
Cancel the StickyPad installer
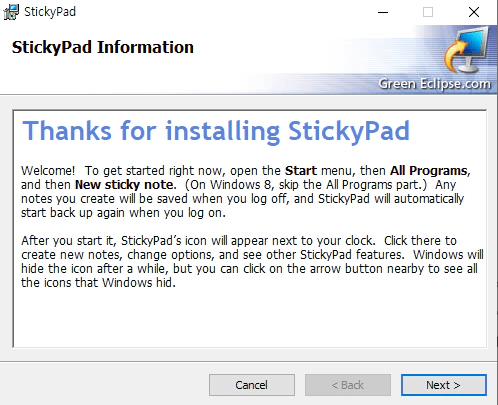tap(252, 385)
